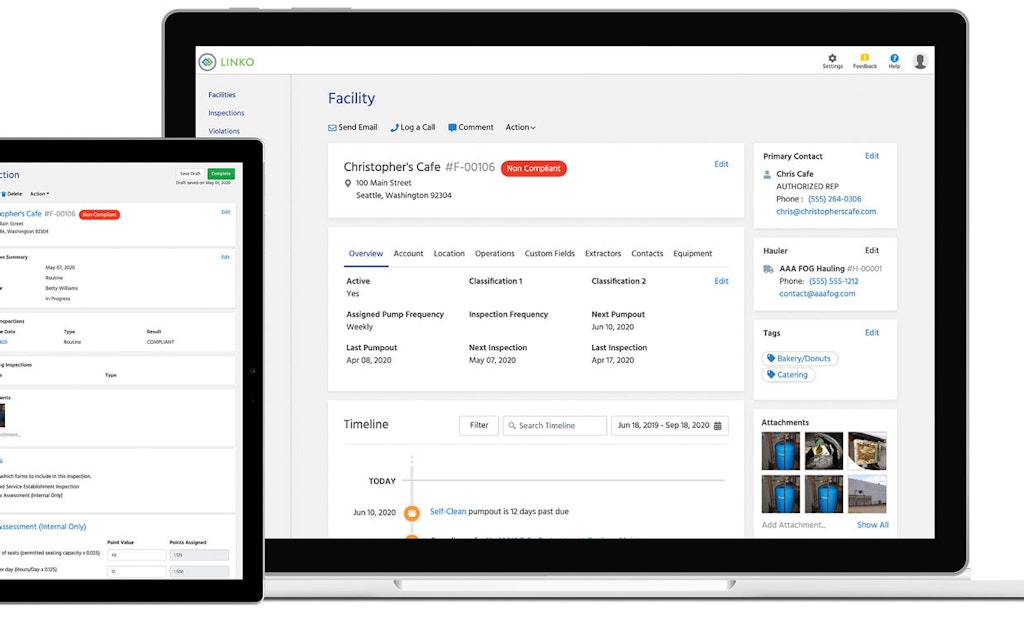Open Inspections in the left sidebar
Screen dimensions: 1024x620
tap(226, 114)
